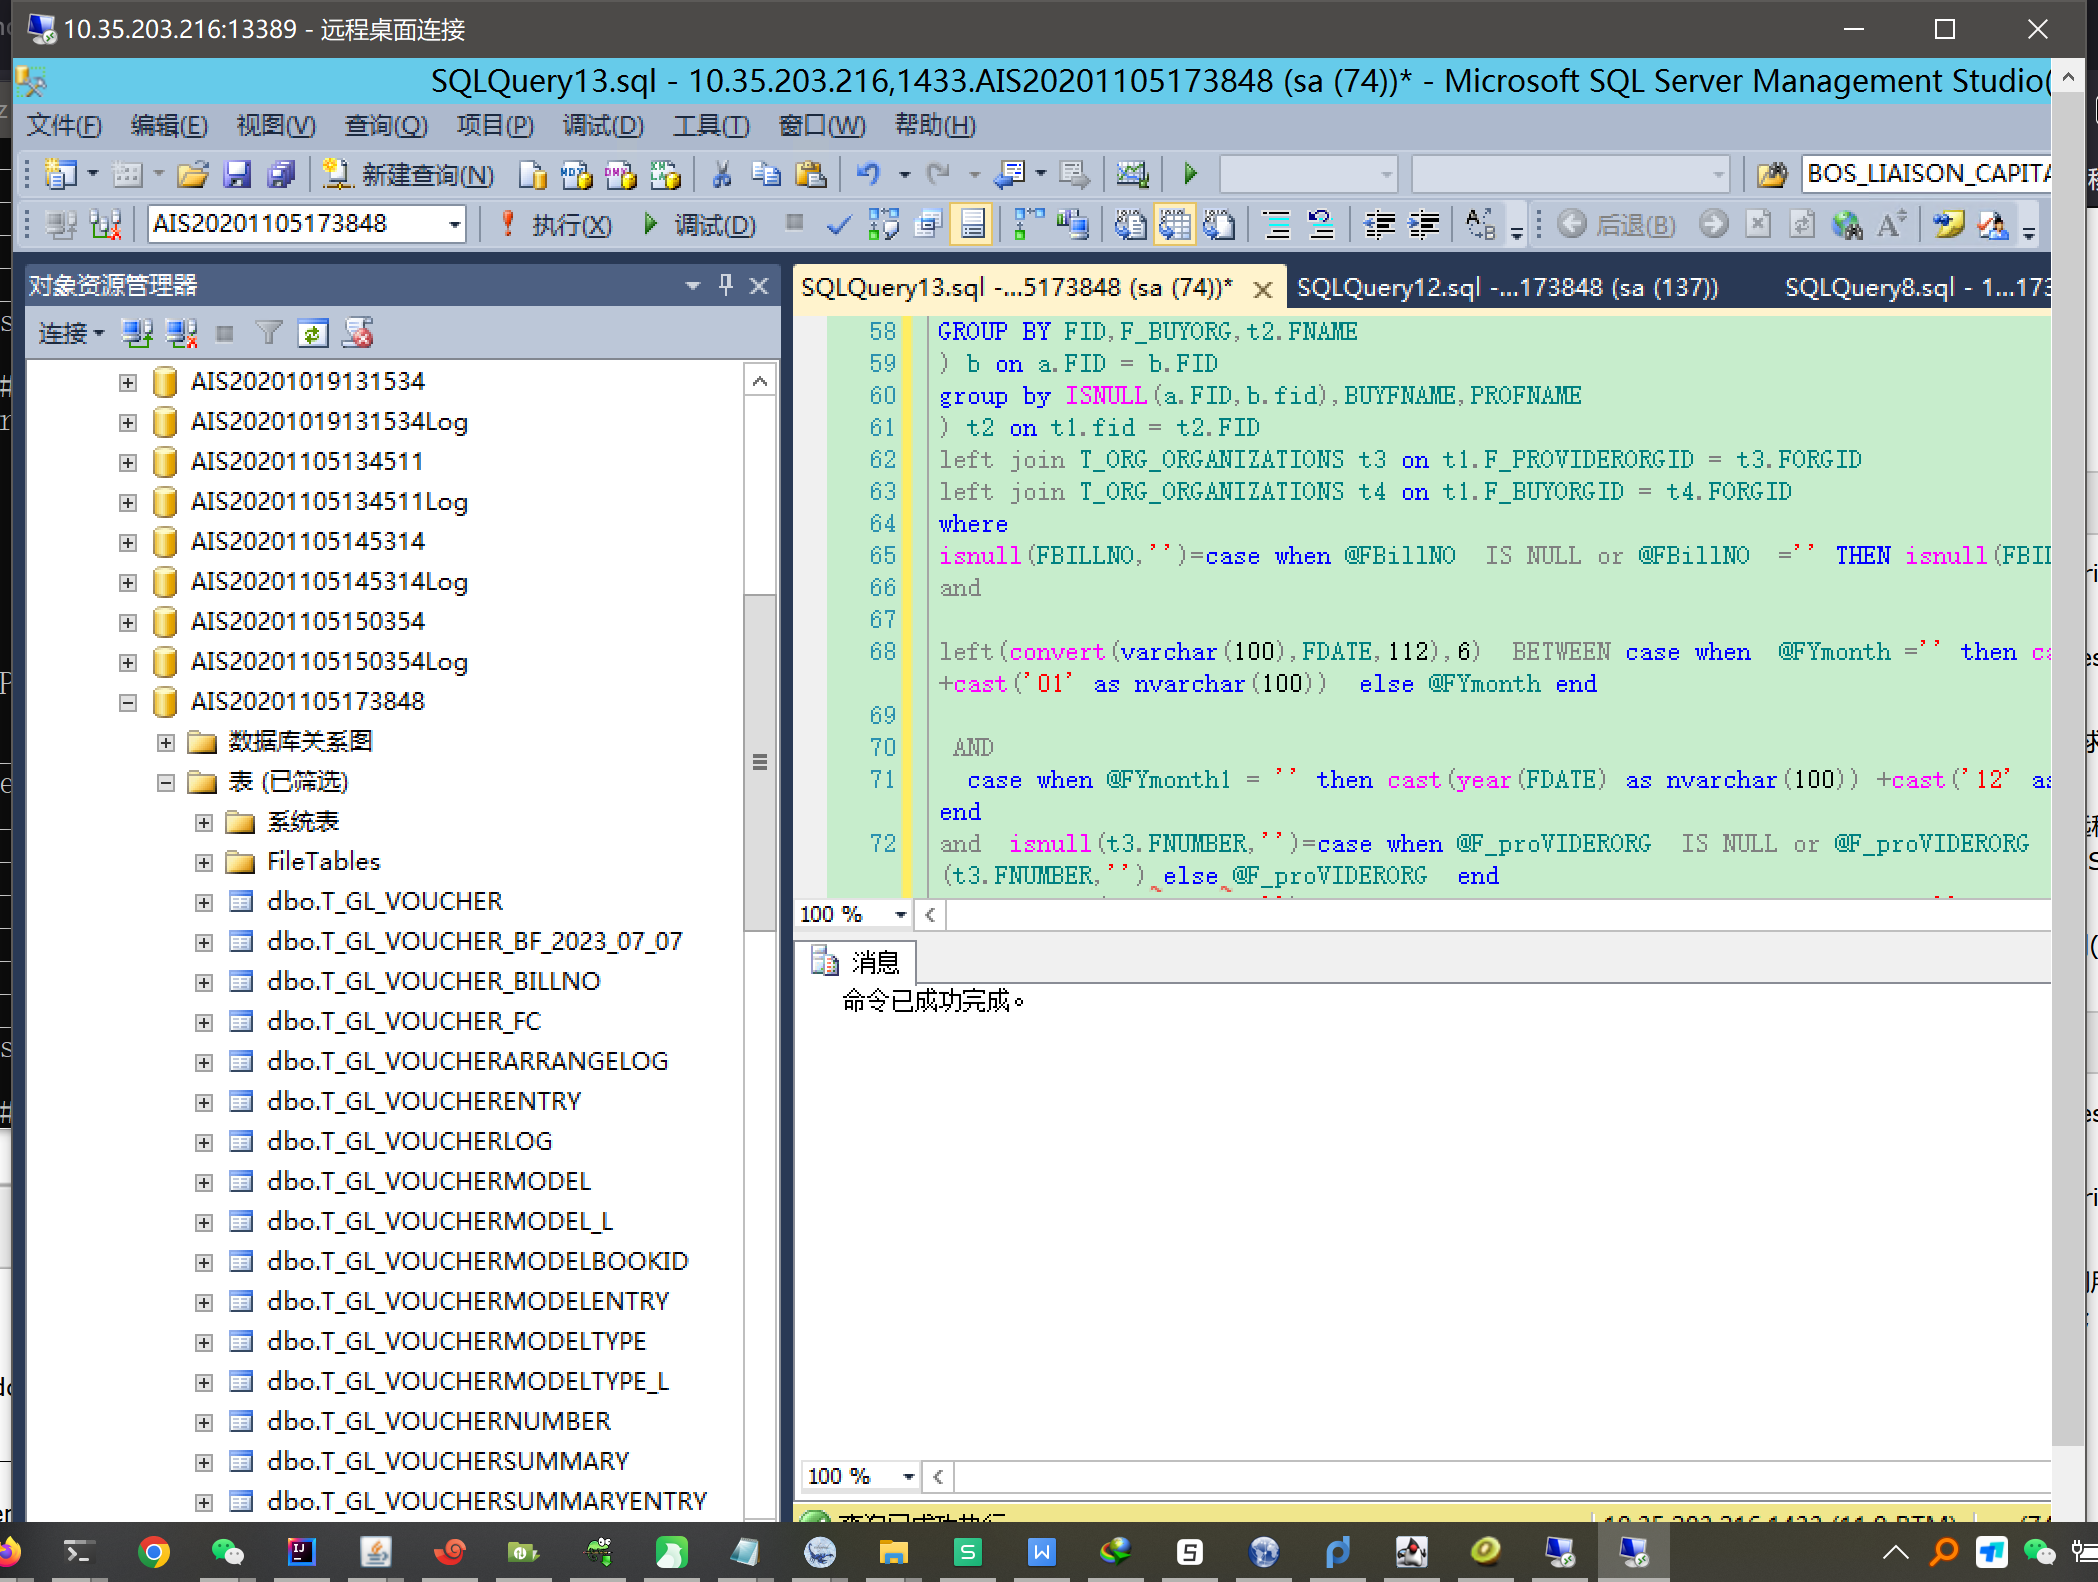Viewport: 2098px width, 1582px height.
Task: Toggle Results to Grid mode
Action: [1175, 225]
